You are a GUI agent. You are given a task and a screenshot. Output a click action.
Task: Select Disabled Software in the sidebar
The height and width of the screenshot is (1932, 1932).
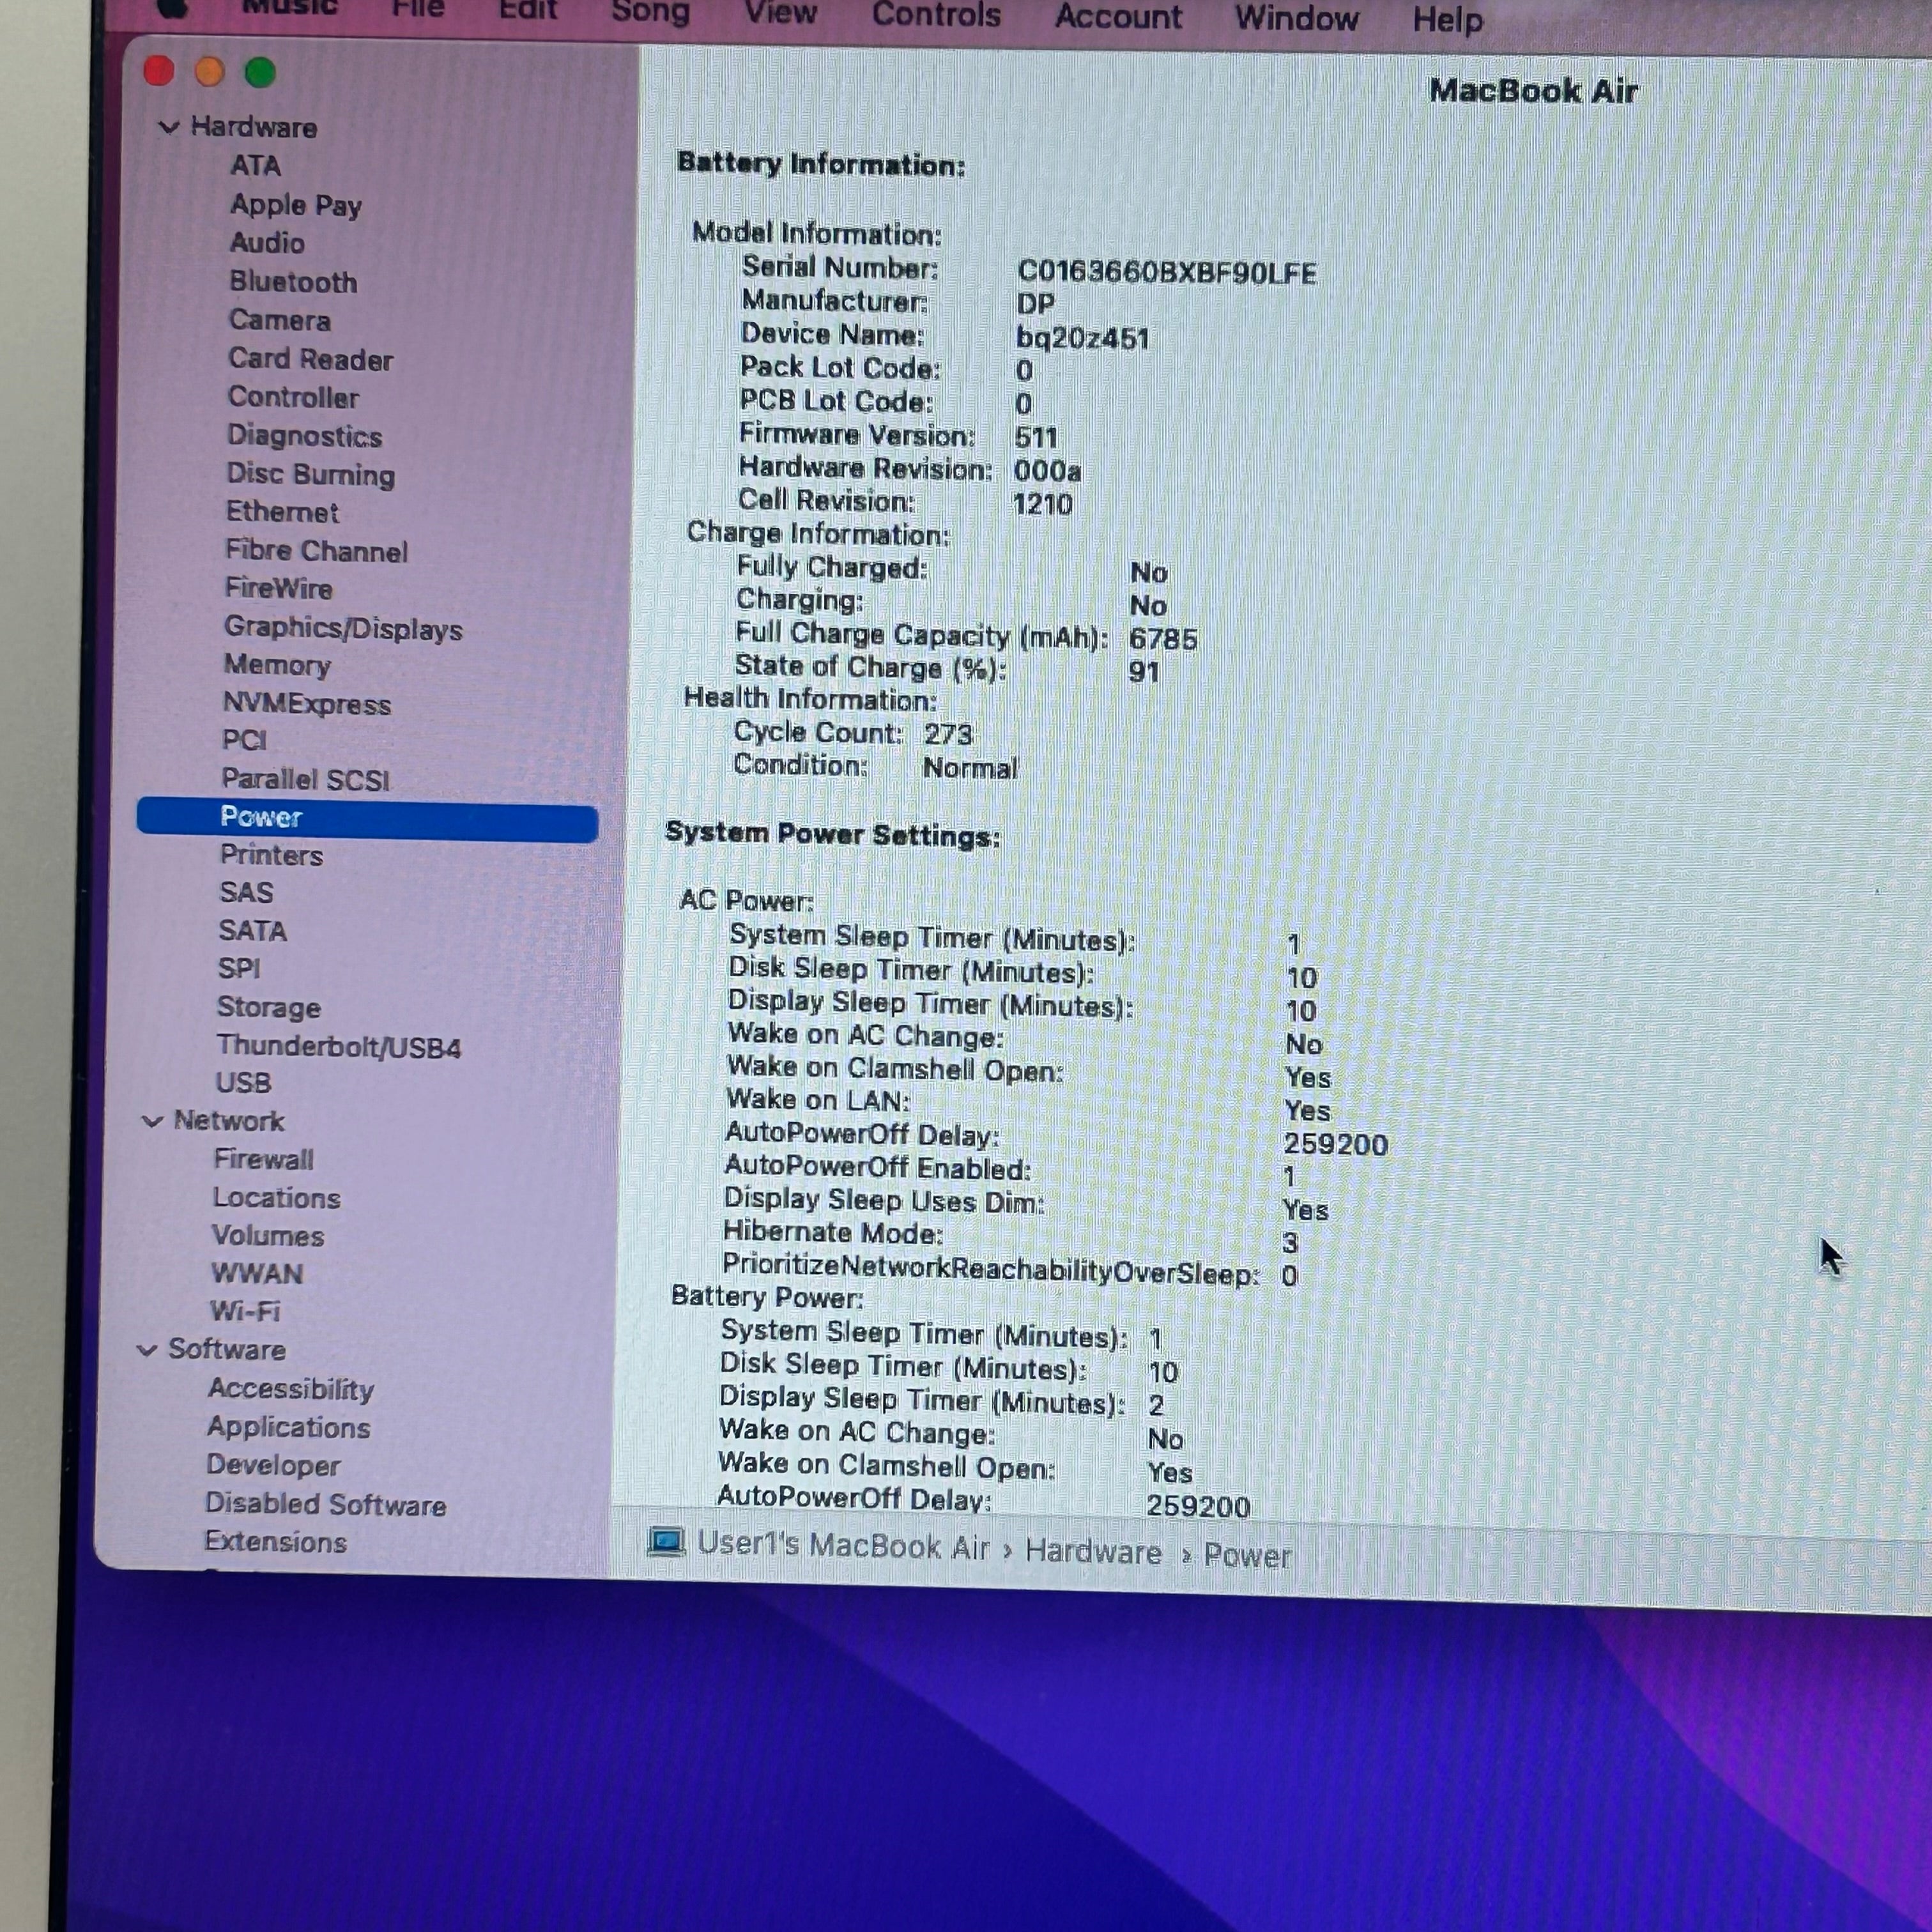coord(326,1505)
